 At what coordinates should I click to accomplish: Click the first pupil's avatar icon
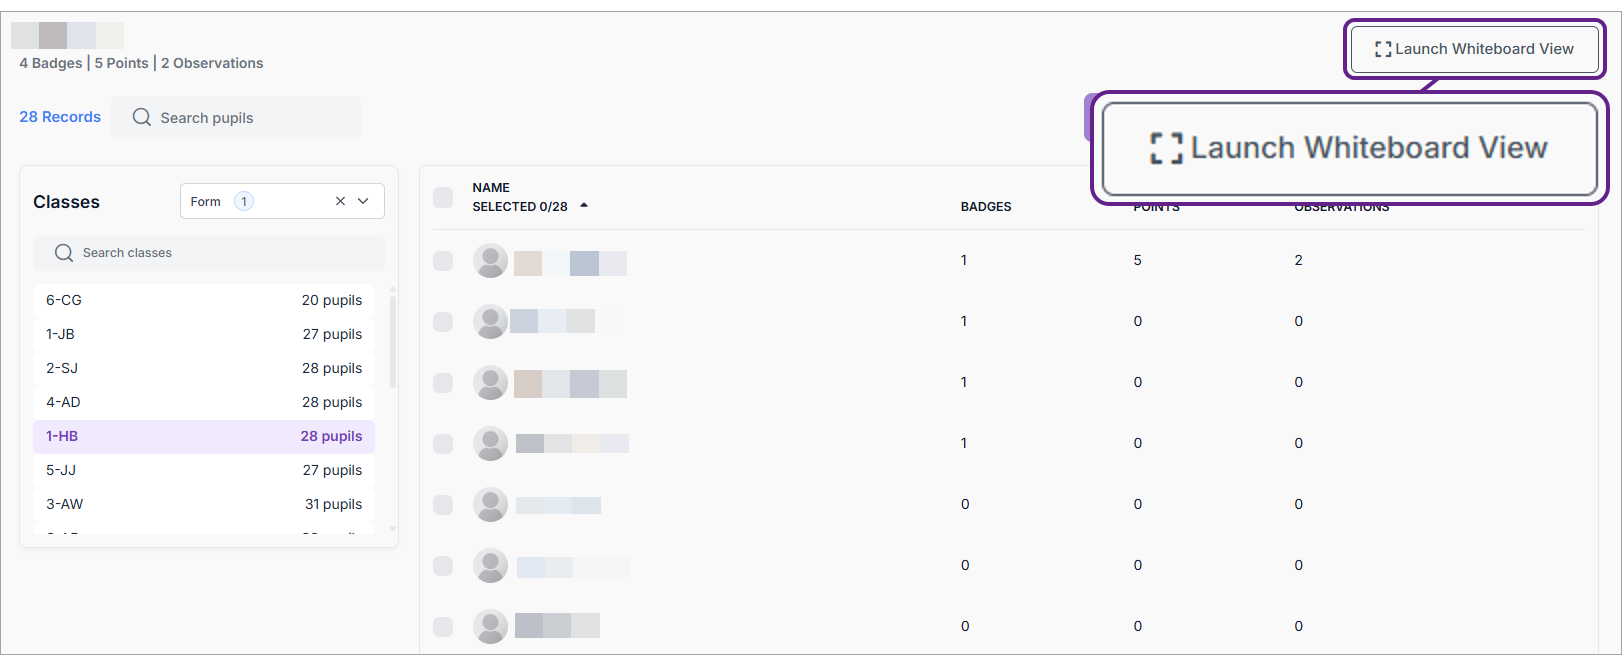(490, 261)
